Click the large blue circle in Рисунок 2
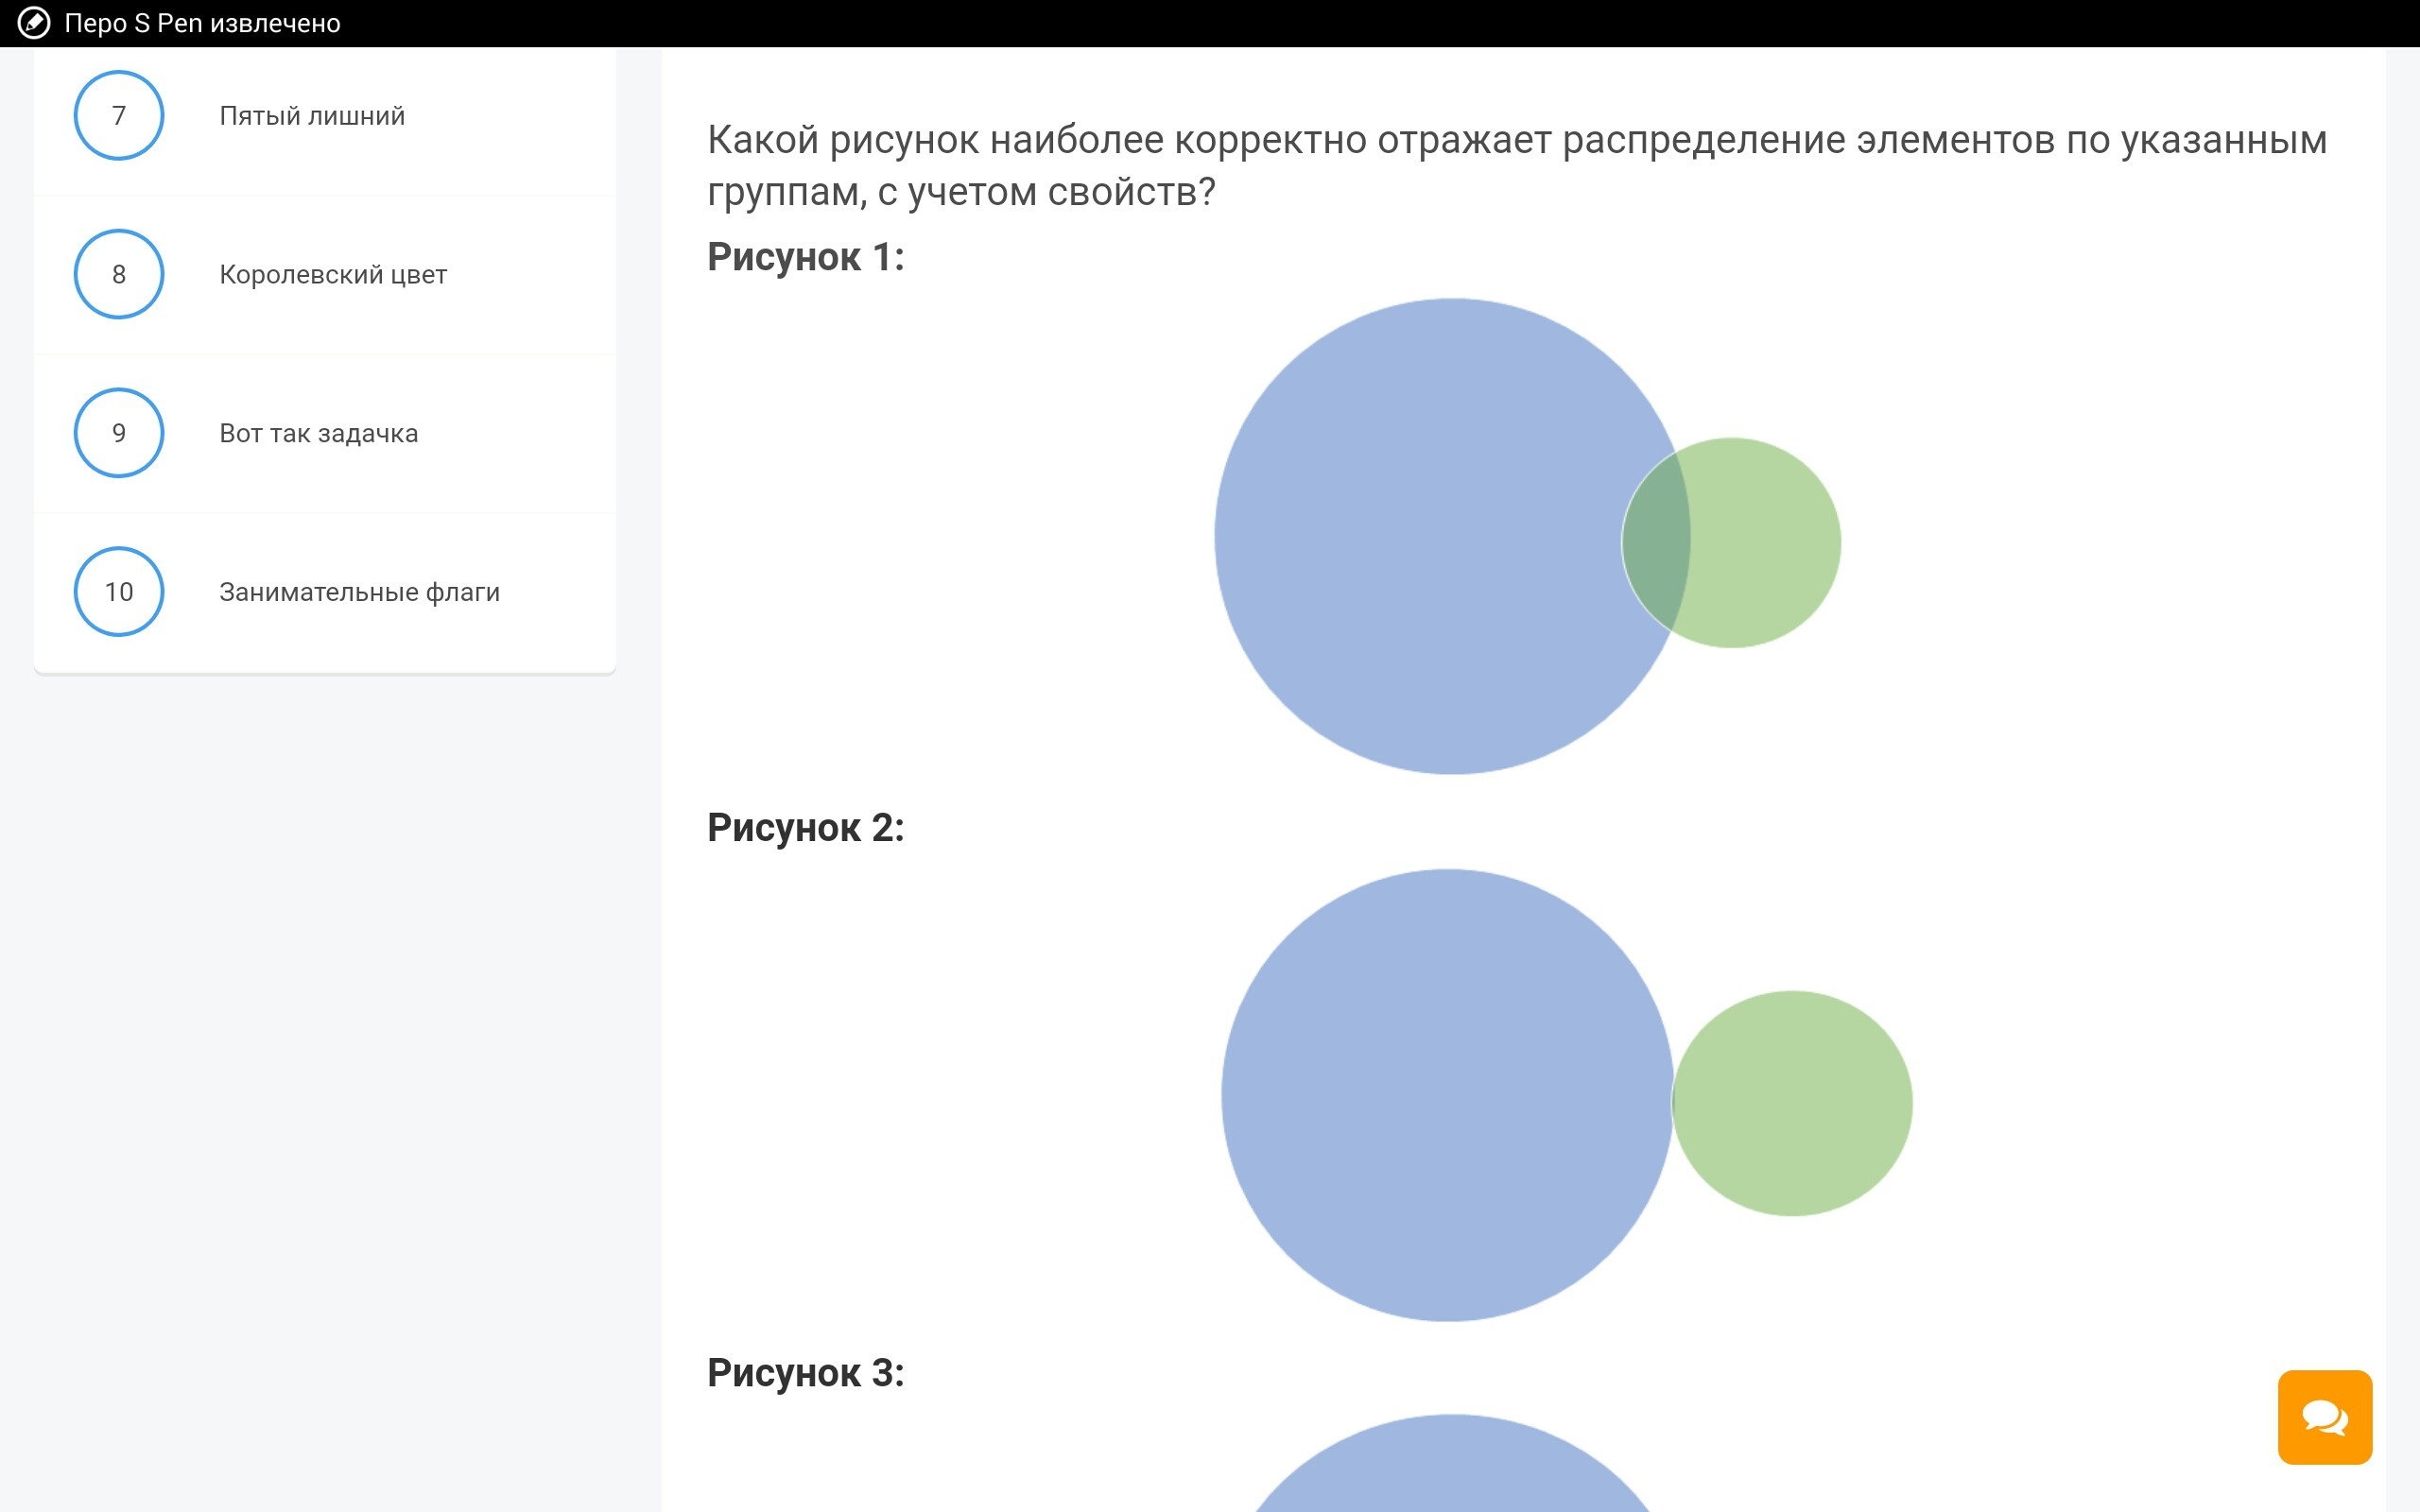The image size is (2420, 1512). coord(1446,1095)
